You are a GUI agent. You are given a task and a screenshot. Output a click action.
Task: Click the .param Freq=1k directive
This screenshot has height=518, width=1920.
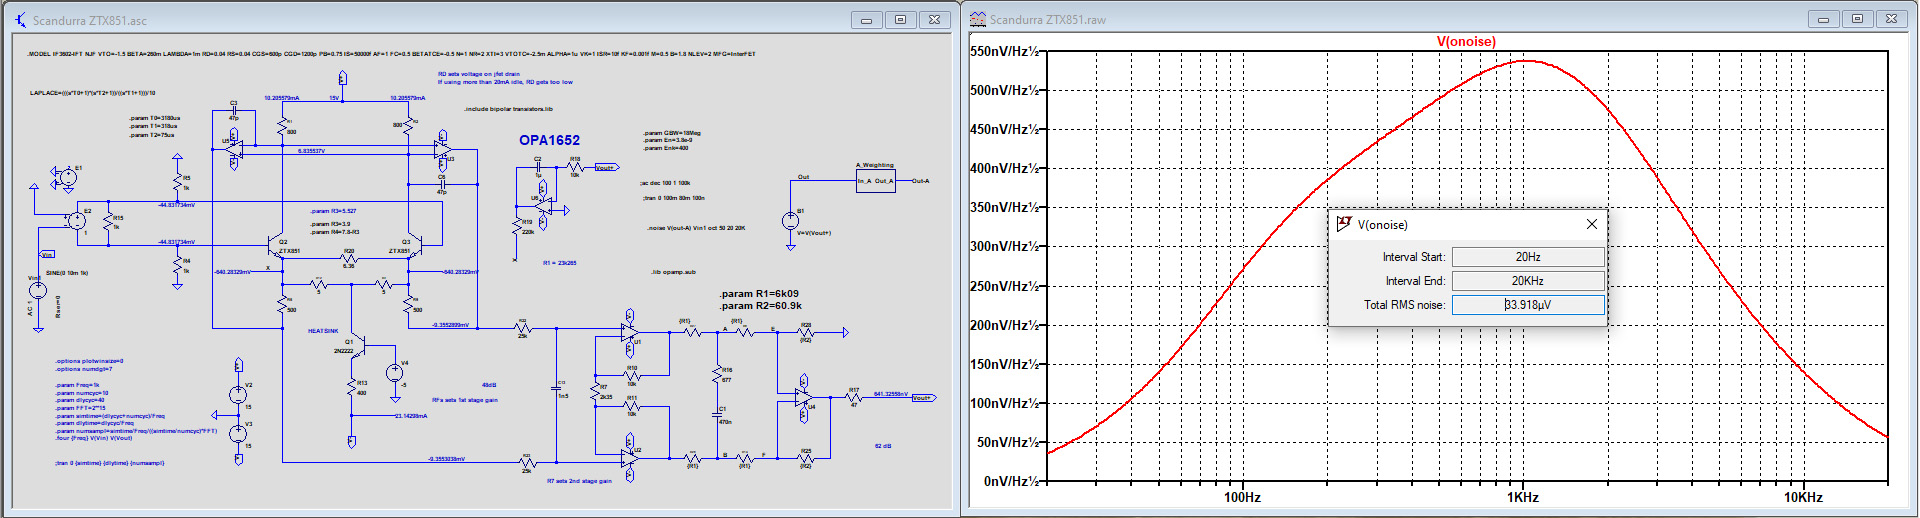click(77, 385)
